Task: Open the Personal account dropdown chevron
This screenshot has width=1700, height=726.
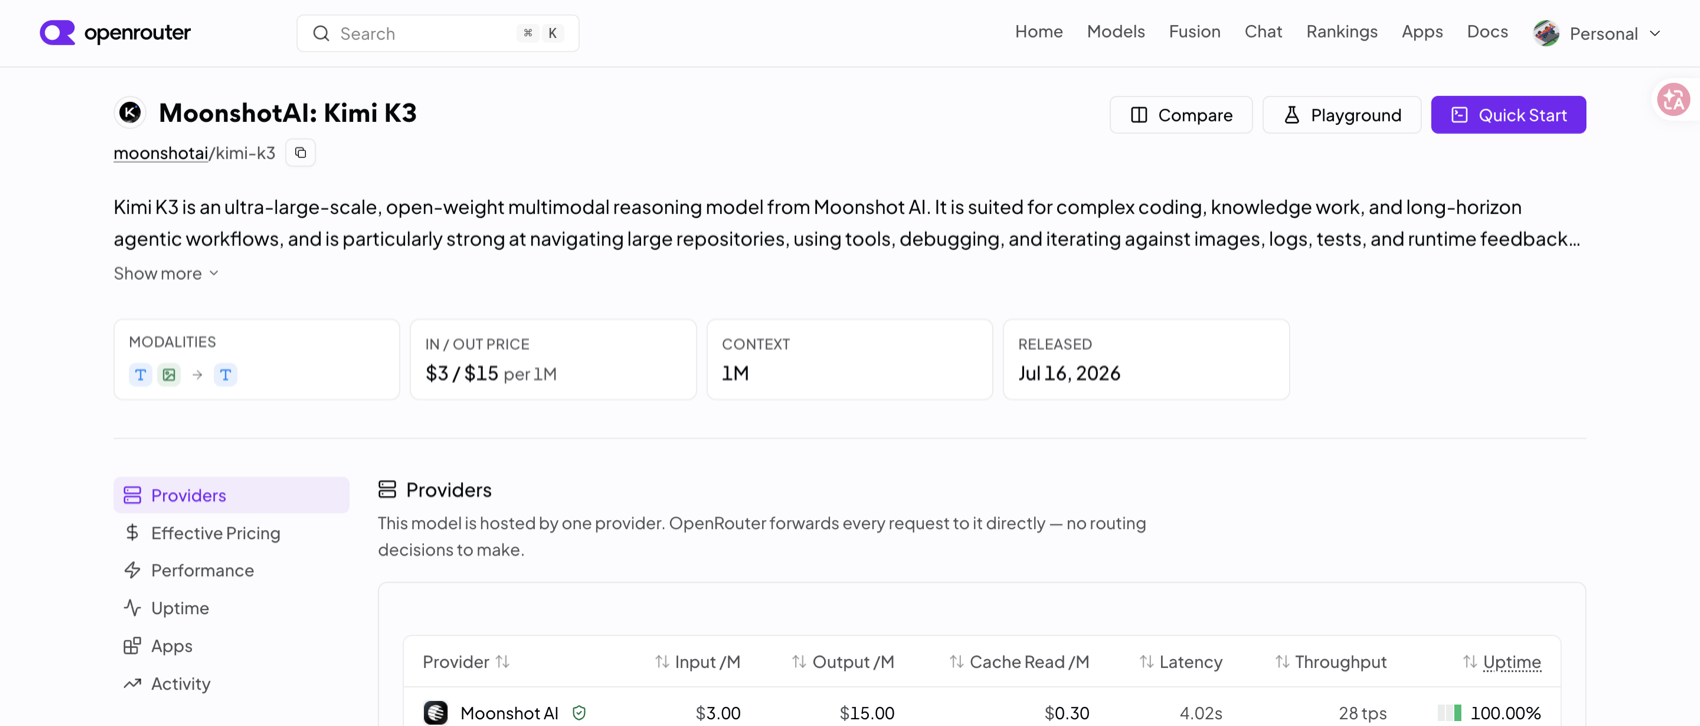Action: coord(1655,34)
